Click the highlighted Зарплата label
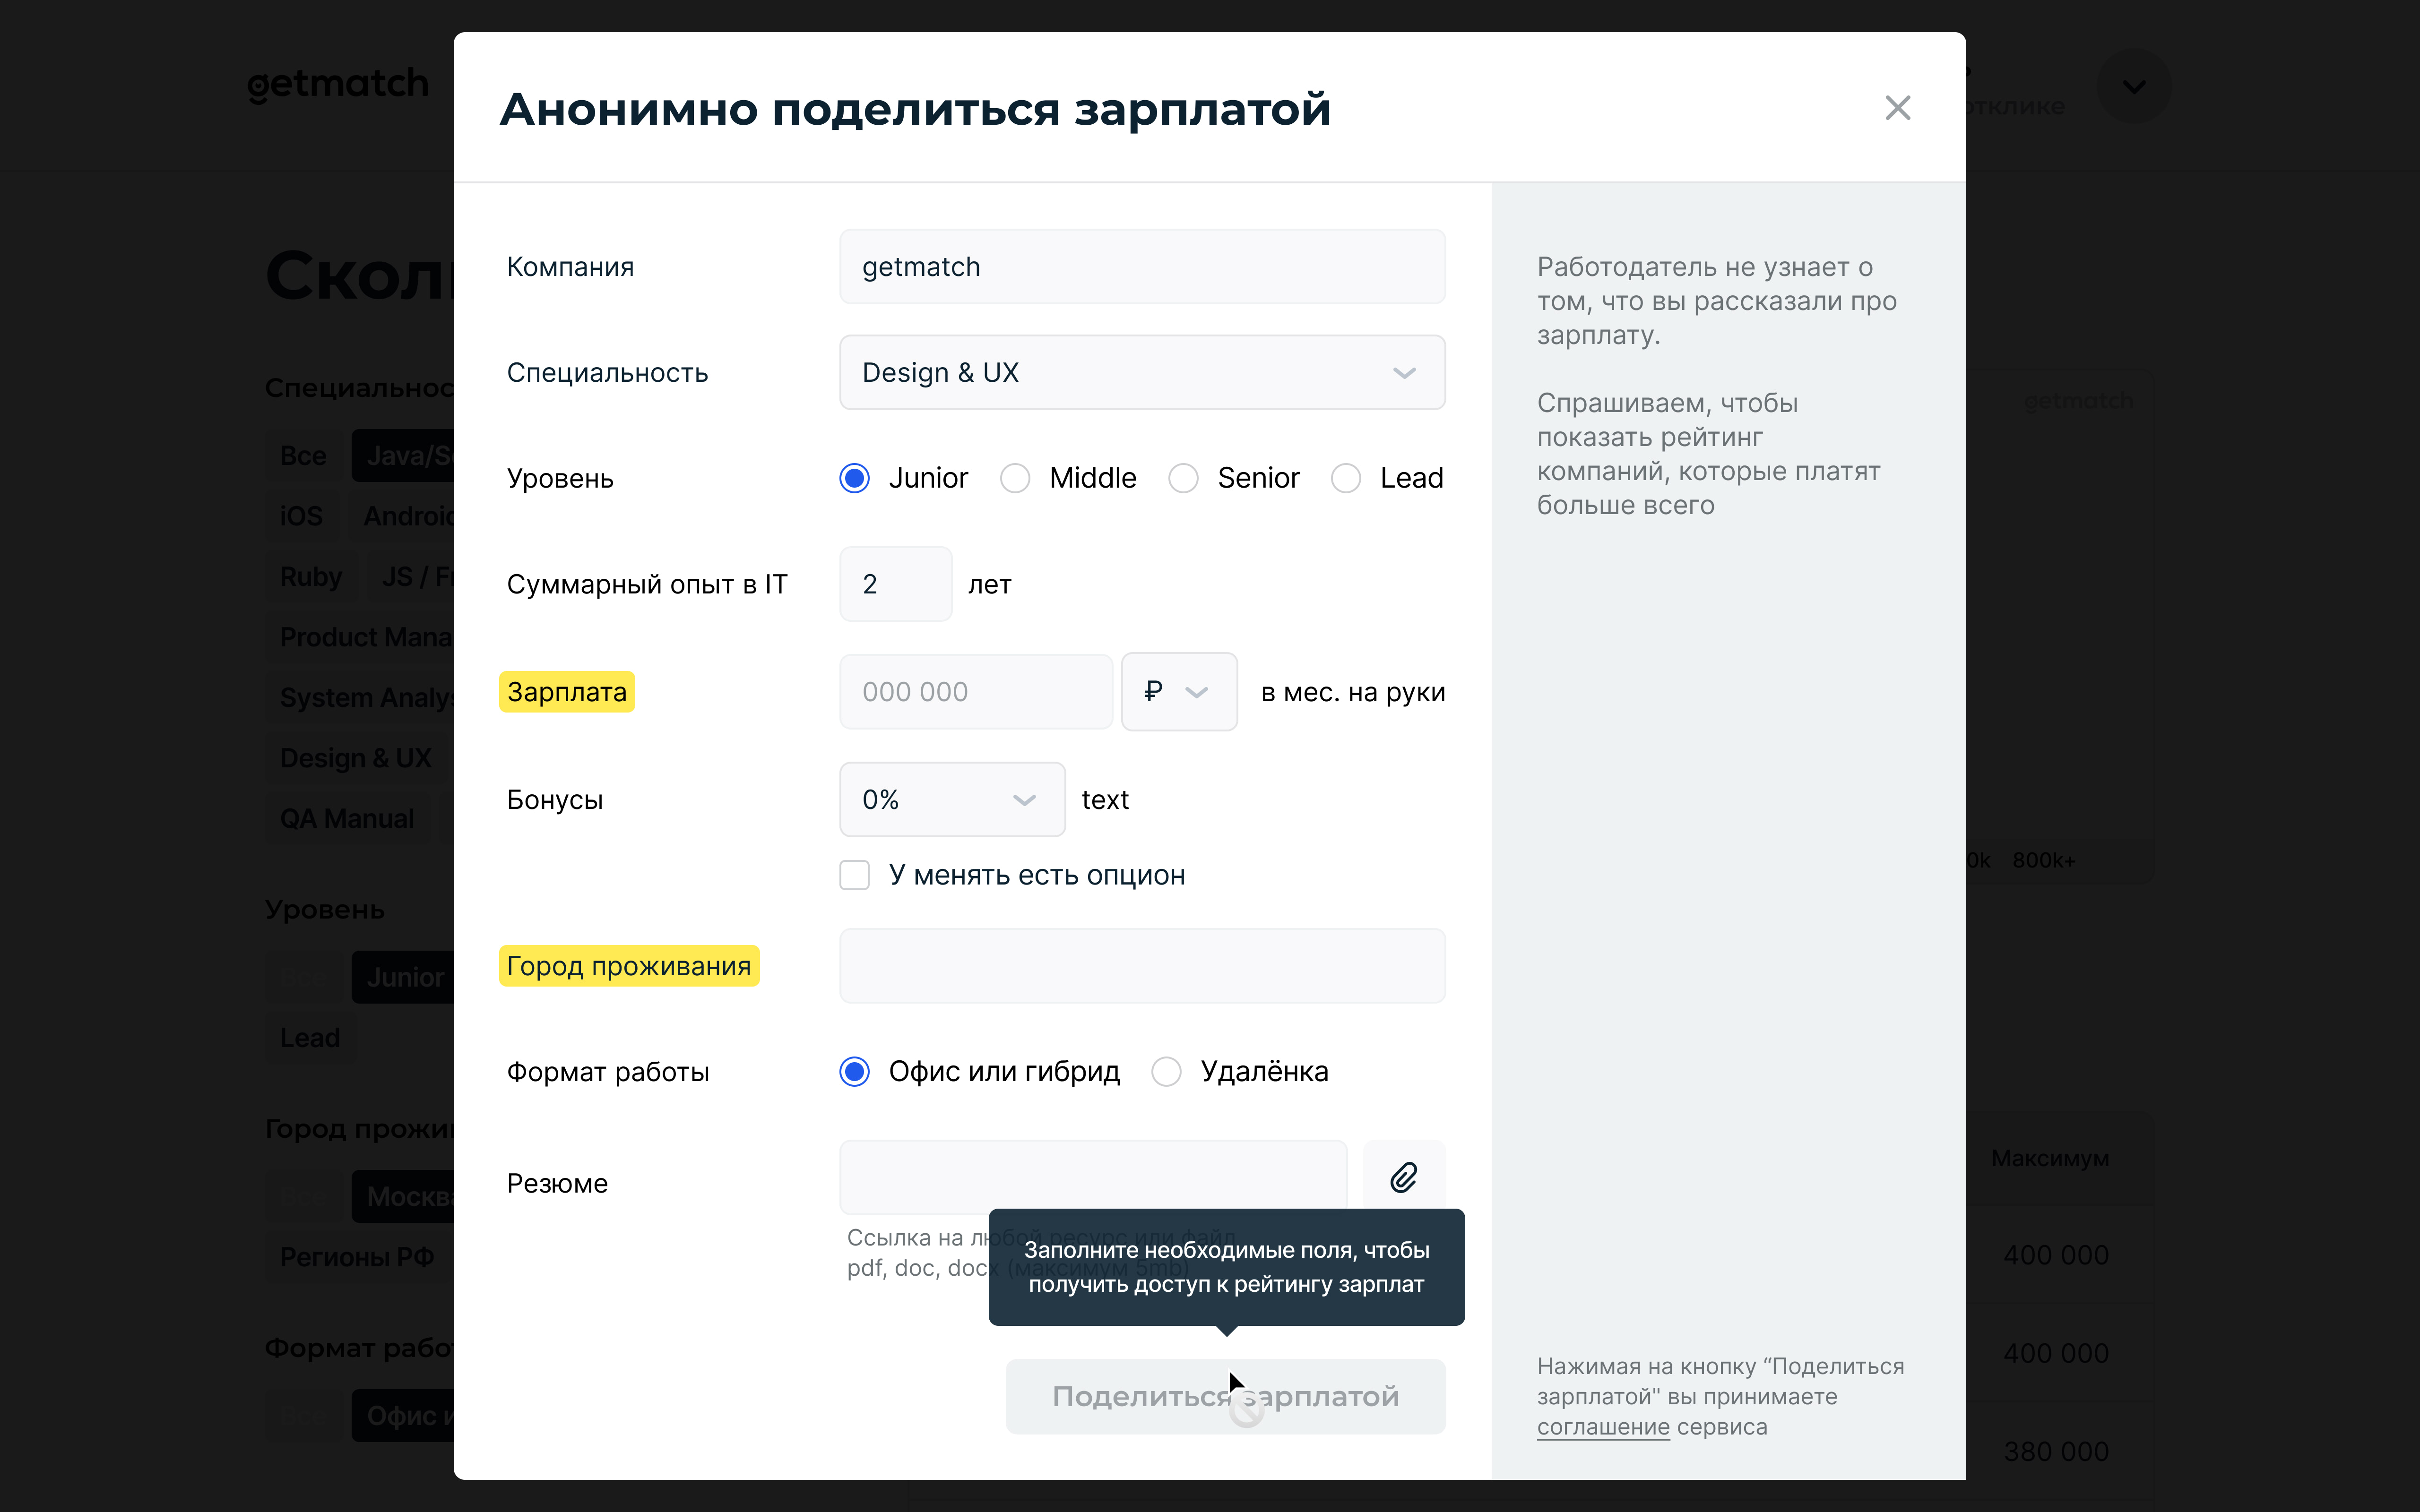 pos(567,692)
